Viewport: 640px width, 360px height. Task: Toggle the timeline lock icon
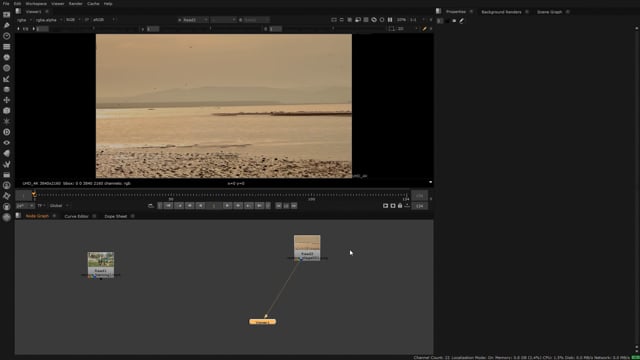tap(400, 206)
